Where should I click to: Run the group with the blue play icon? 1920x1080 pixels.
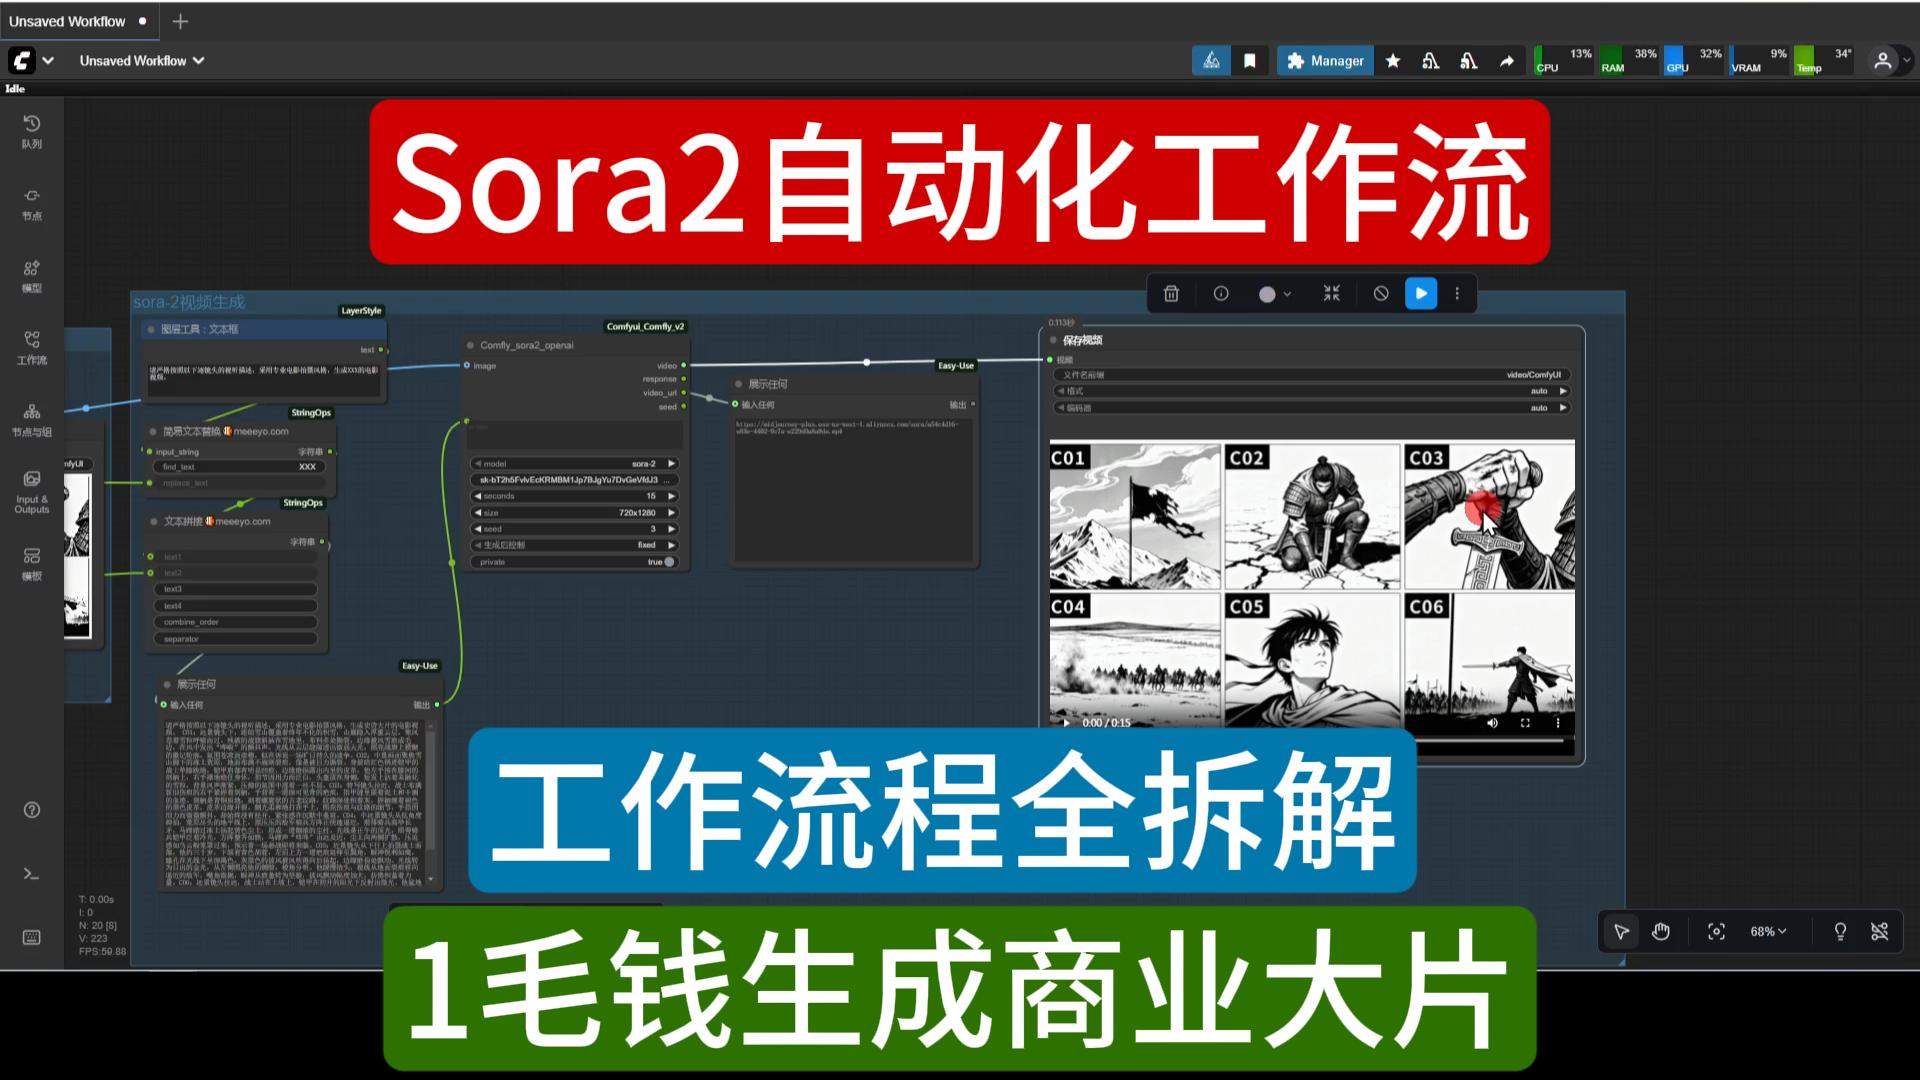[1421, 293]
